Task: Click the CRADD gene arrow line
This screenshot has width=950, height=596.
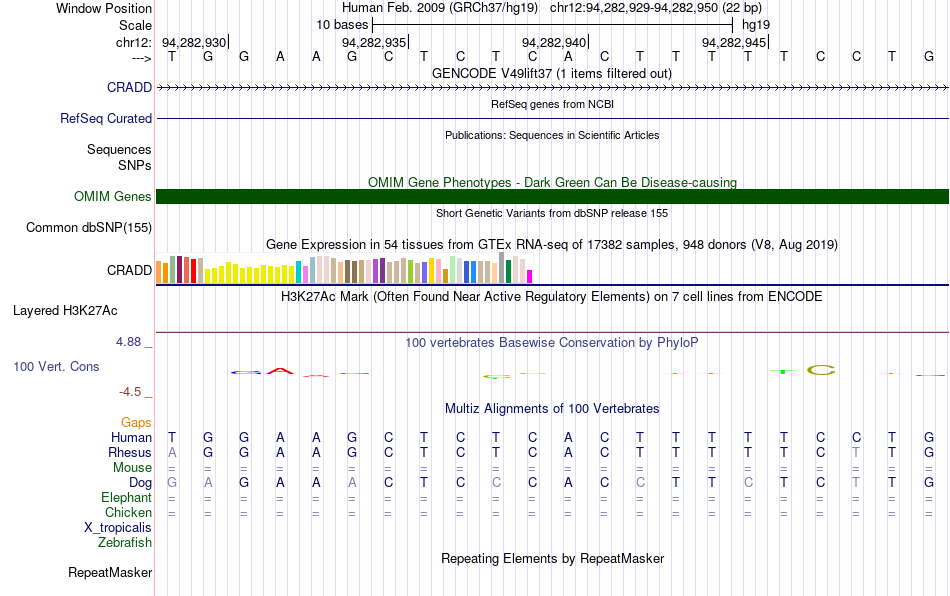Action: 552,88
